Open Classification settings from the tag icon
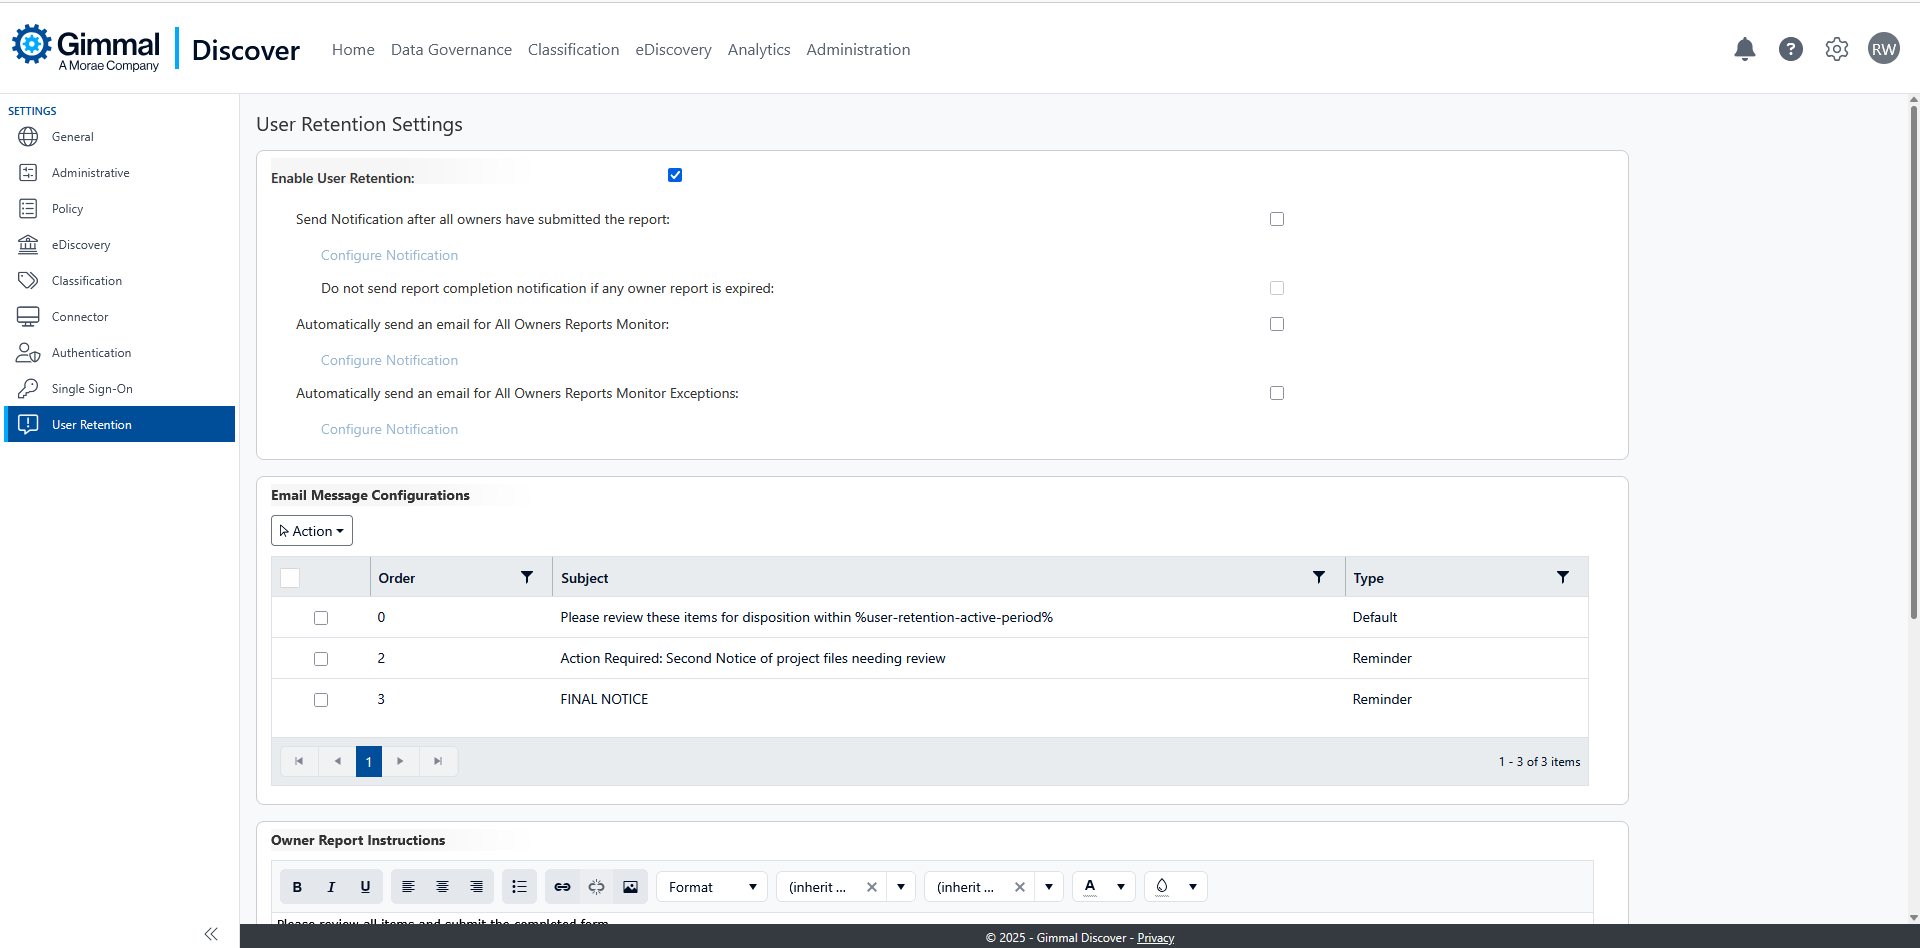 [28, 280]
